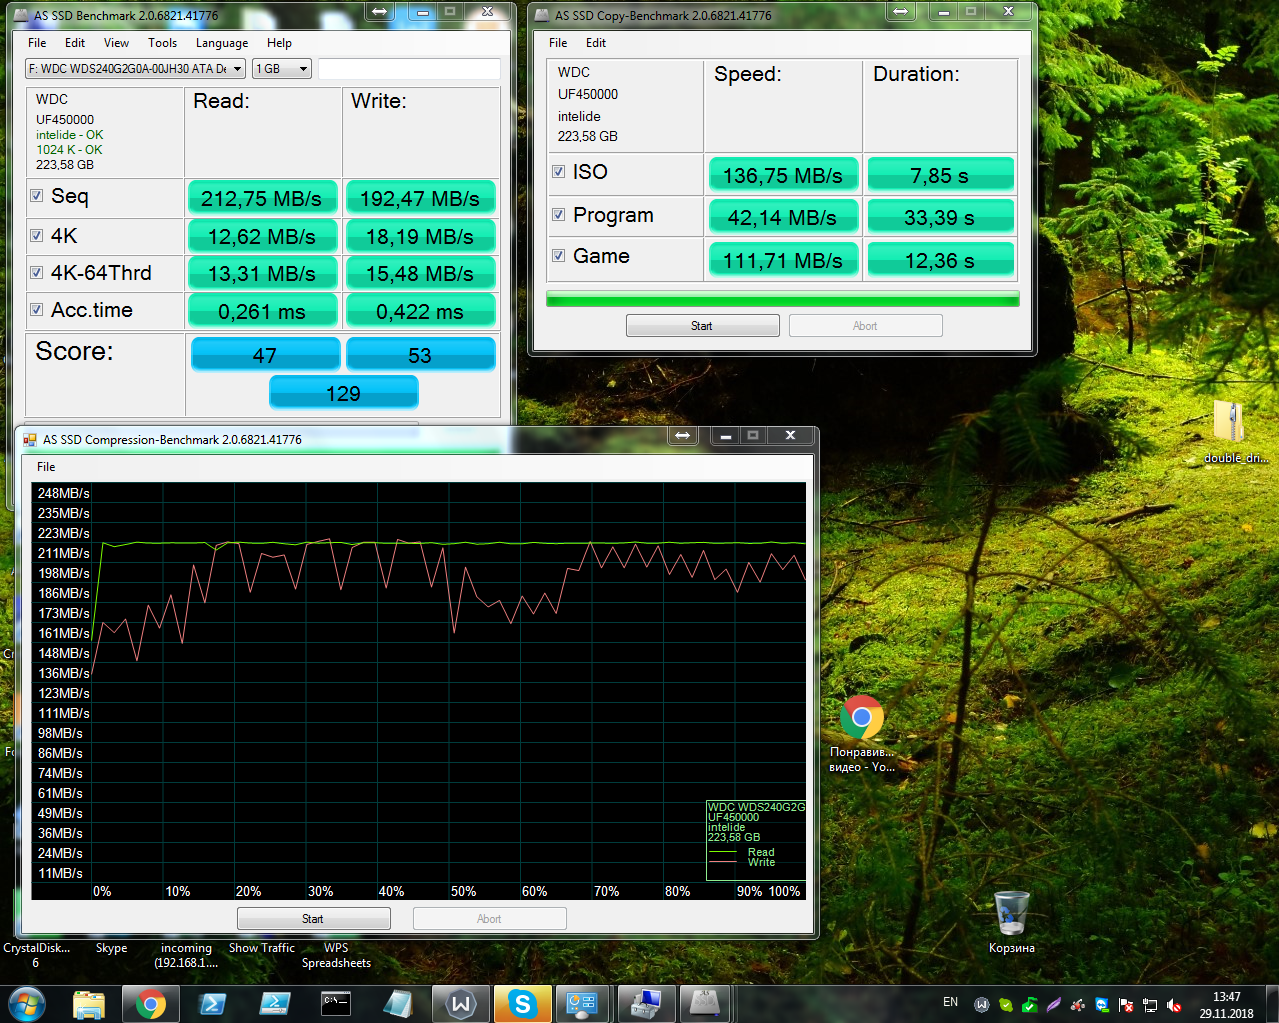1279x1023 pixels.
Task: Click the Abort button in the Copy-Benchmark window
Action: tap(865, 326)
